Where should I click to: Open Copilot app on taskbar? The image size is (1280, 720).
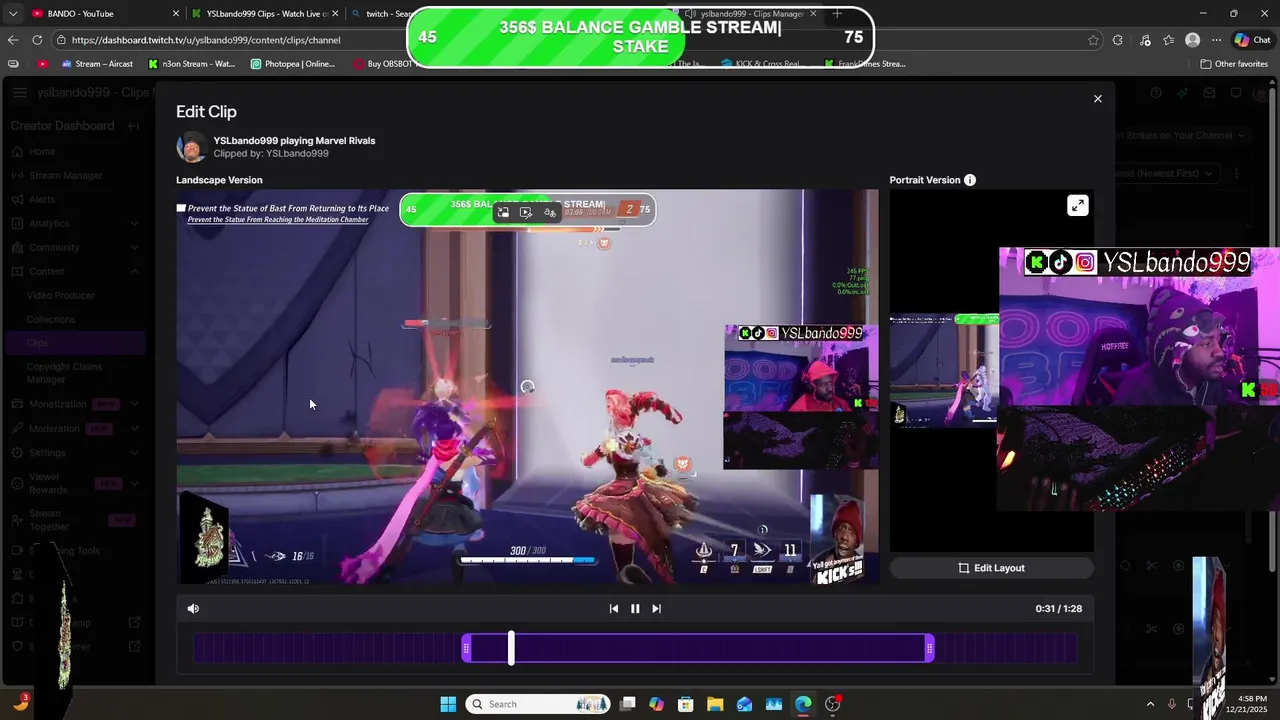(656, 704)
